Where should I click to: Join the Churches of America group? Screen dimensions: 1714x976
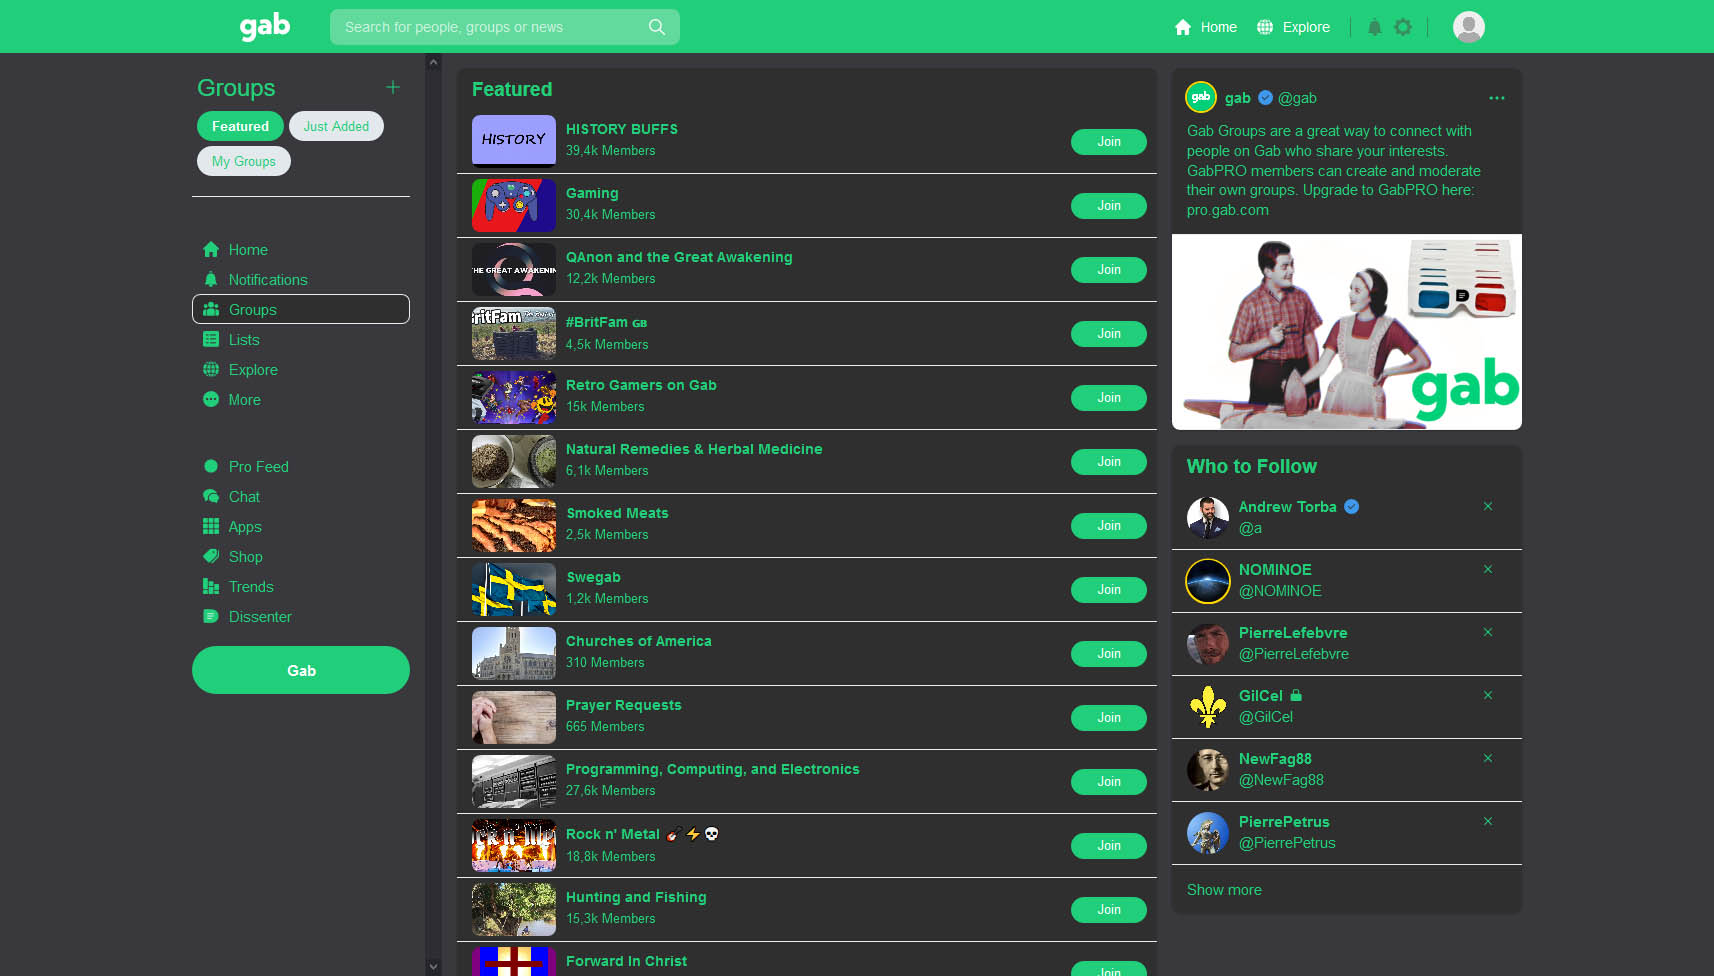click(1109, 654)
